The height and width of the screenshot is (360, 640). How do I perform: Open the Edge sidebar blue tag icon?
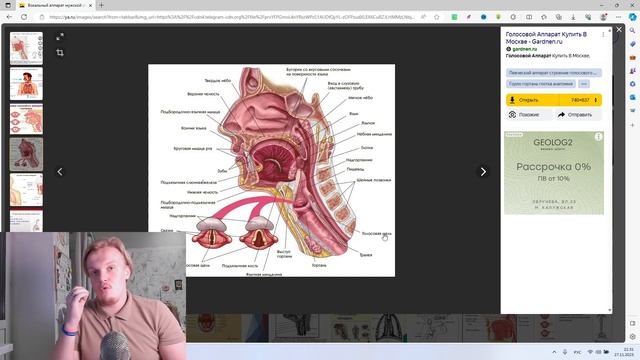pyautogui.click(x=633, y=44)
